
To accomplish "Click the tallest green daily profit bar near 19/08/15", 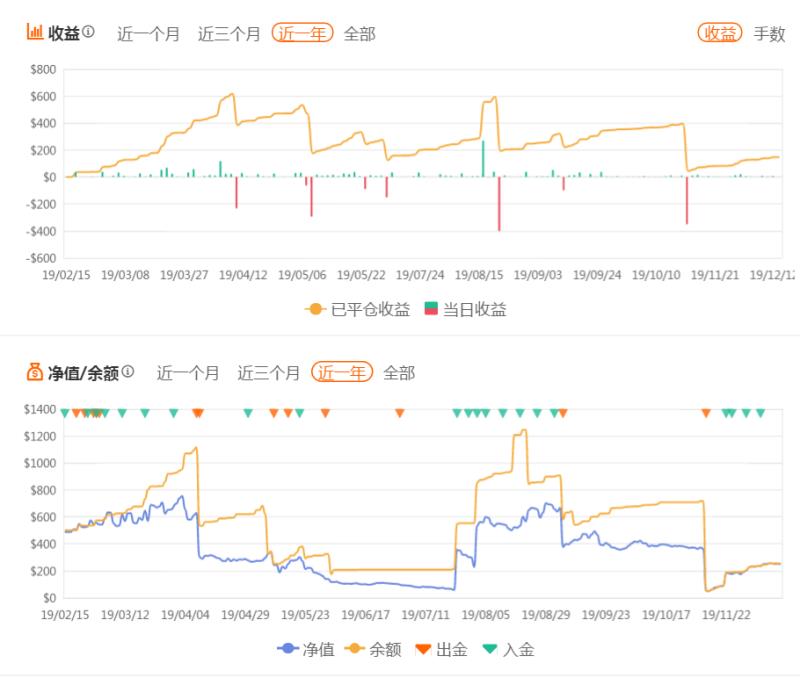I will (483, 159).
